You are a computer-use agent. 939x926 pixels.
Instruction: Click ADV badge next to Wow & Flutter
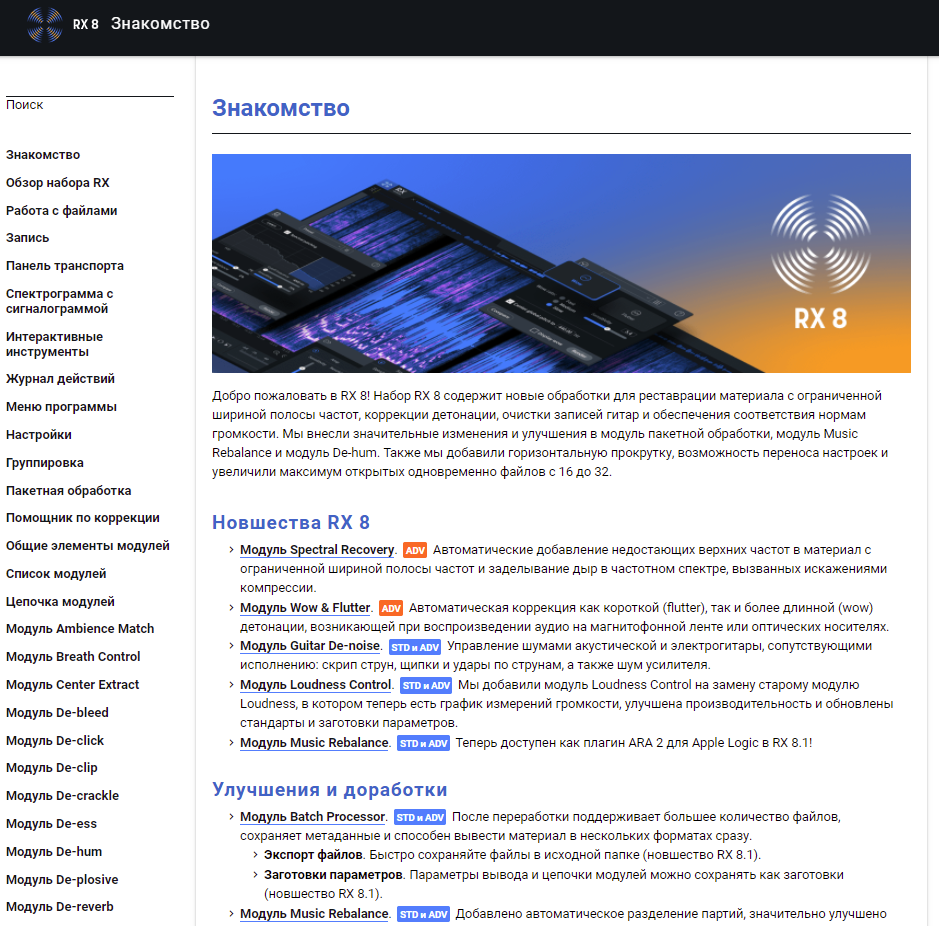click(x=391, y=609)
